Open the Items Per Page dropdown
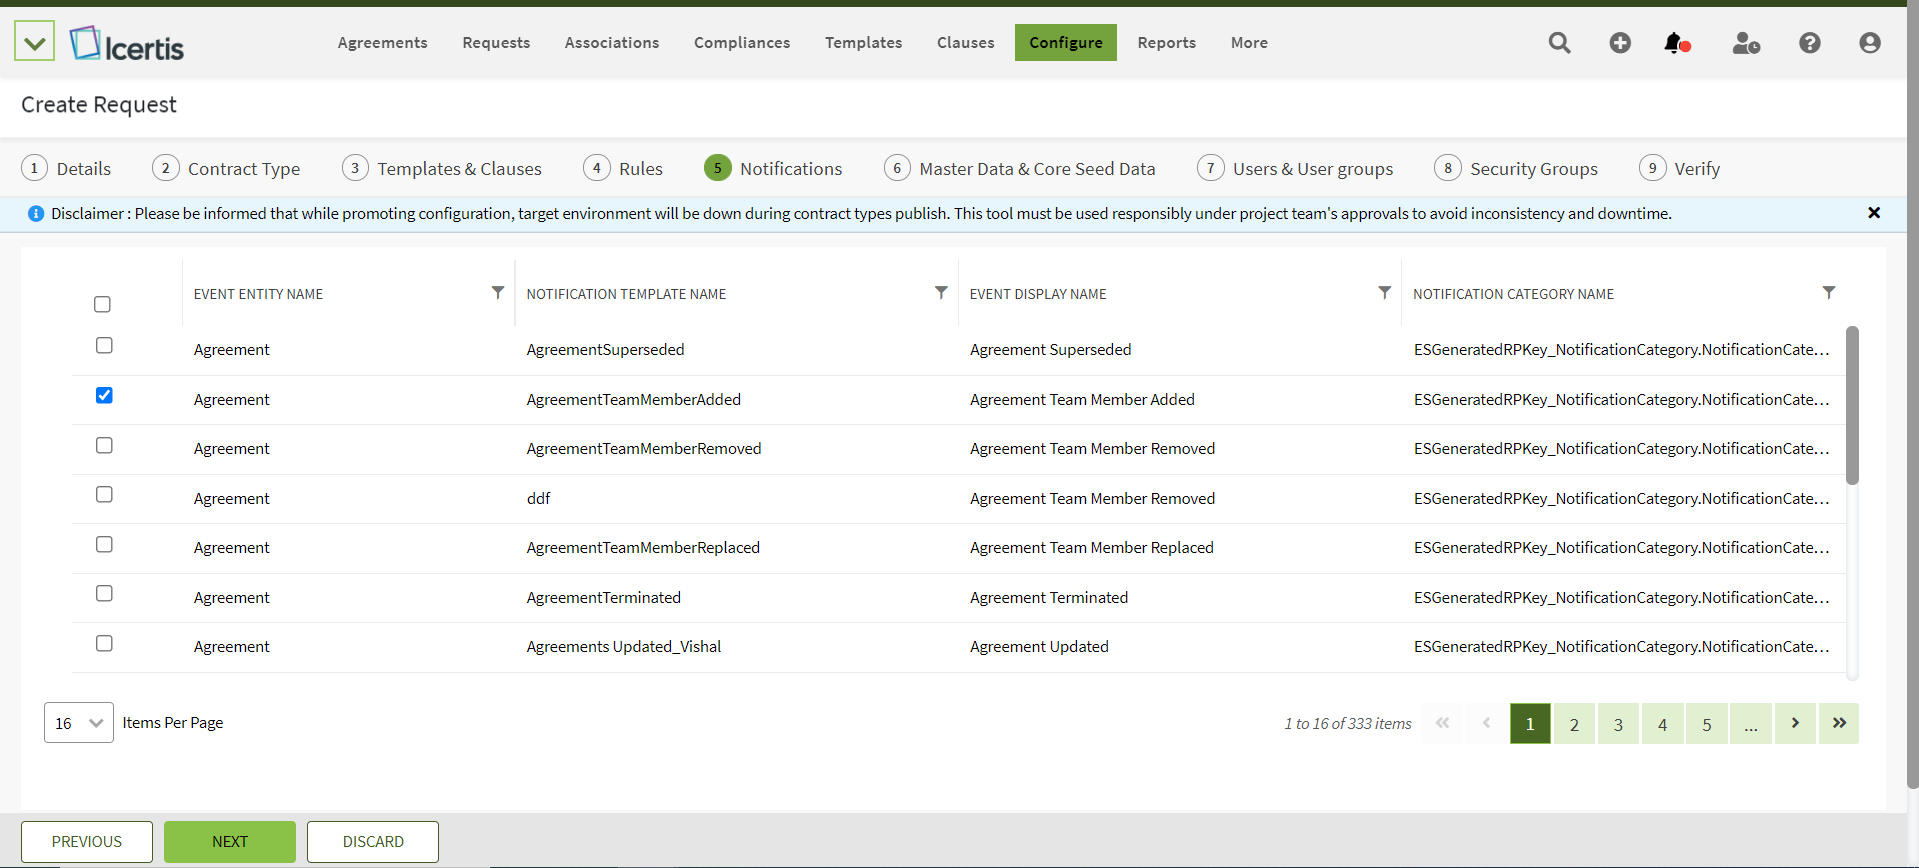Viewport: 1919px width, 868px height. [x=78, y=723]
